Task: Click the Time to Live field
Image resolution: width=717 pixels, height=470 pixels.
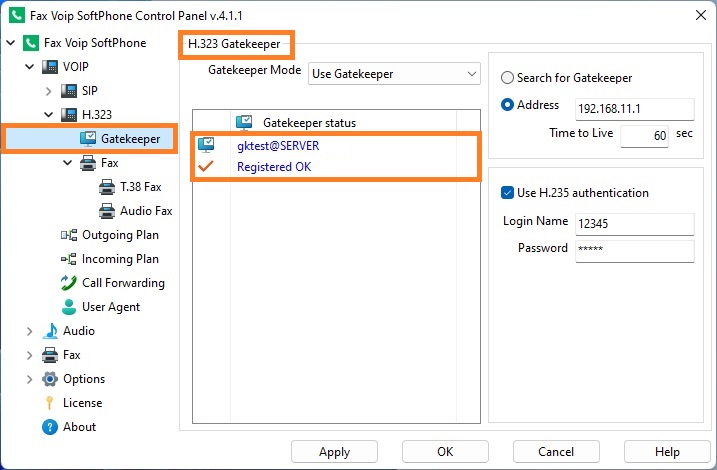Action: click(644, 135)
